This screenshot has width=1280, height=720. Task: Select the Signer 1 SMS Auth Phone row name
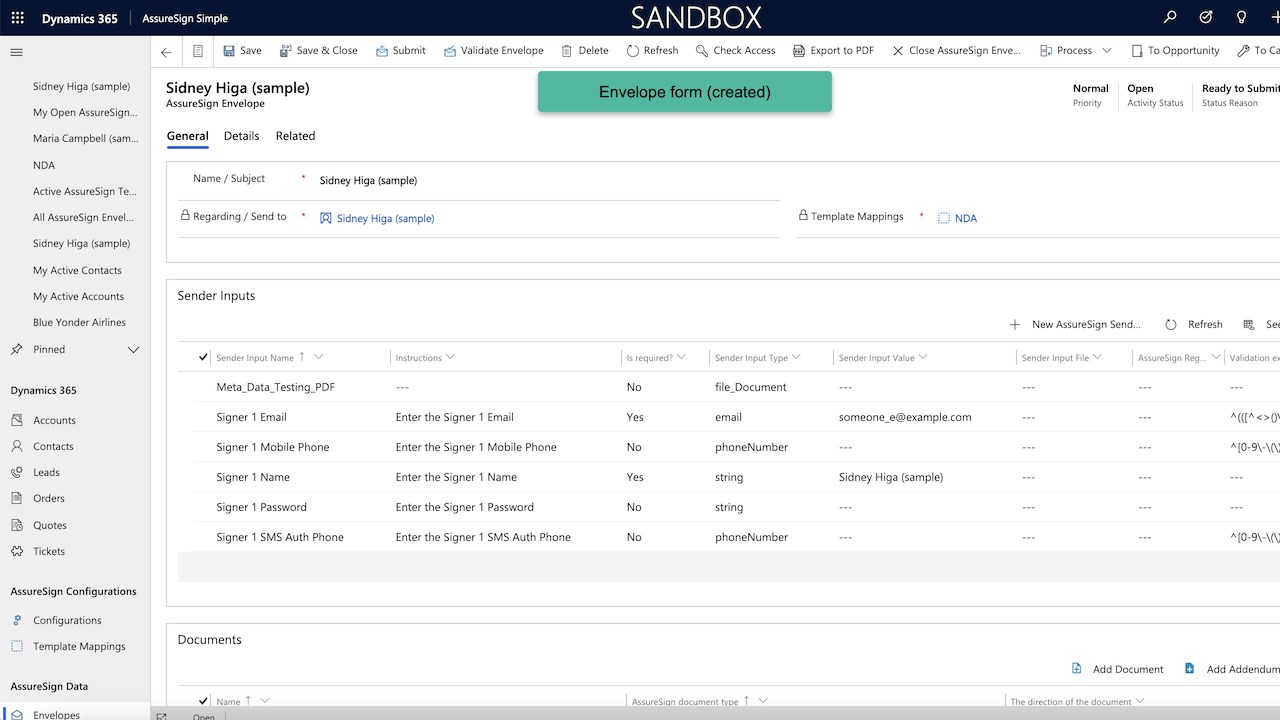click(280, 537)
